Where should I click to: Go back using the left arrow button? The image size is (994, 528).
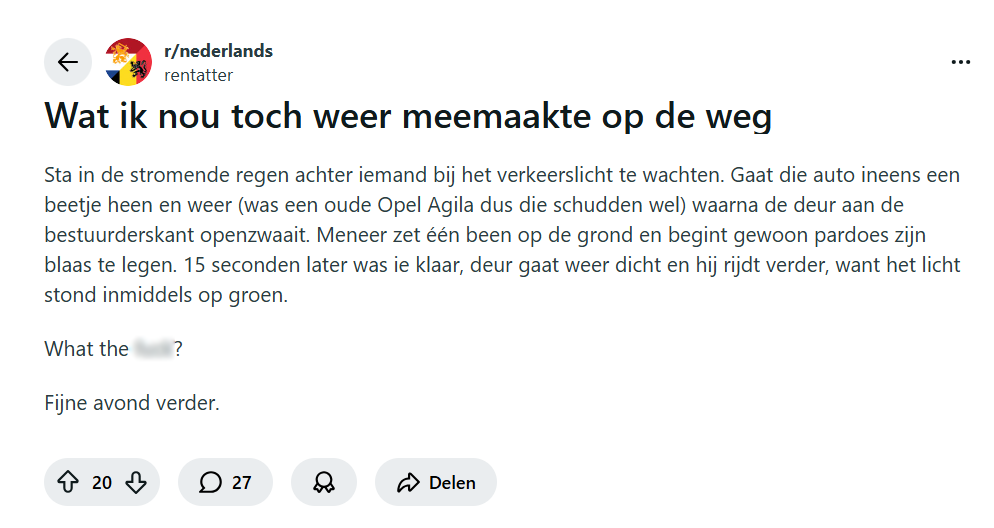click(67, 62)
